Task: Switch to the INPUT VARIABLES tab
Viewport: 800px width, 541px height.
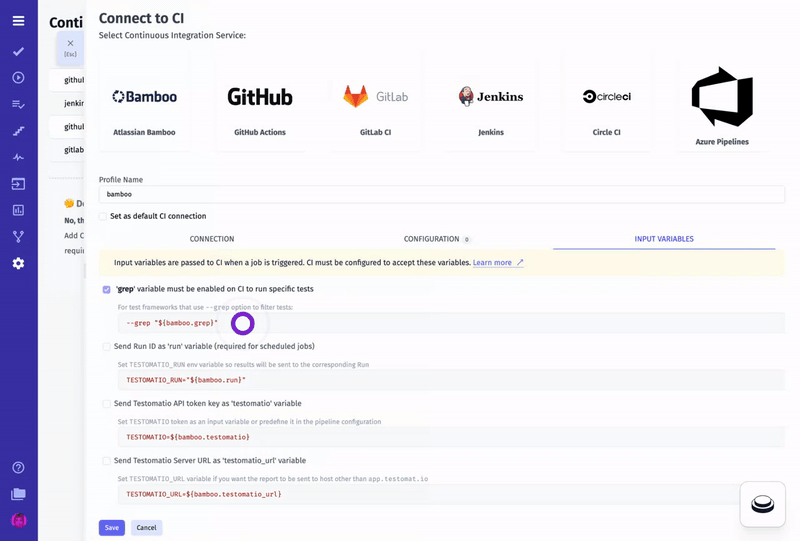Action: click(x=664, y=239)
